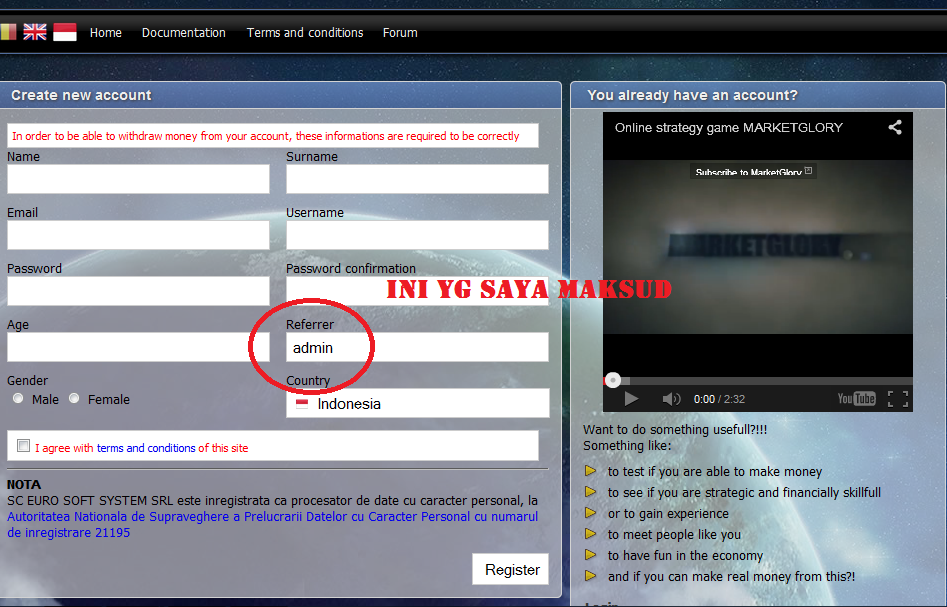Click Subscribe to MarketGlory annotation
The height and width of the screenshot is (607, 947).
pos(753,172)
